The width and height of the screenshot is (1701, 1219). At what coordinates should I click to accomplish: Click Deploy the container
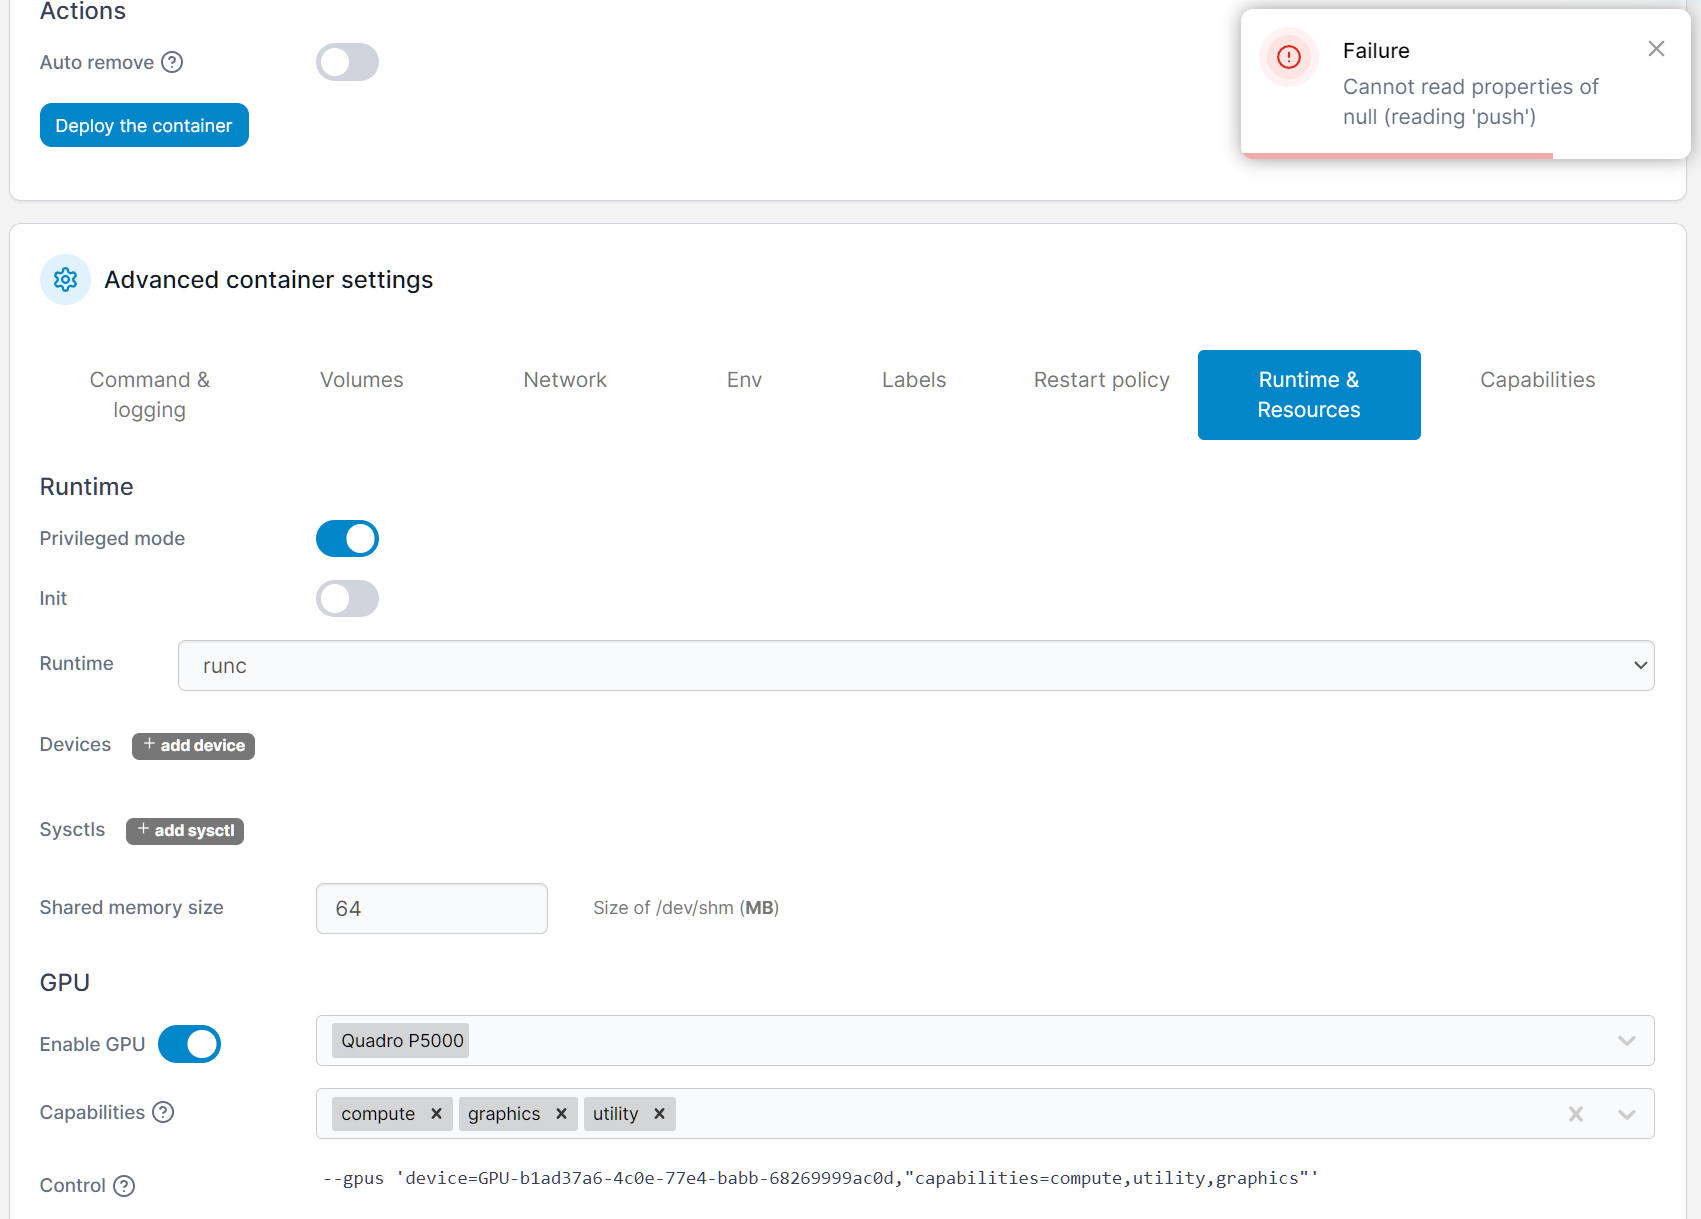point(143,125)
